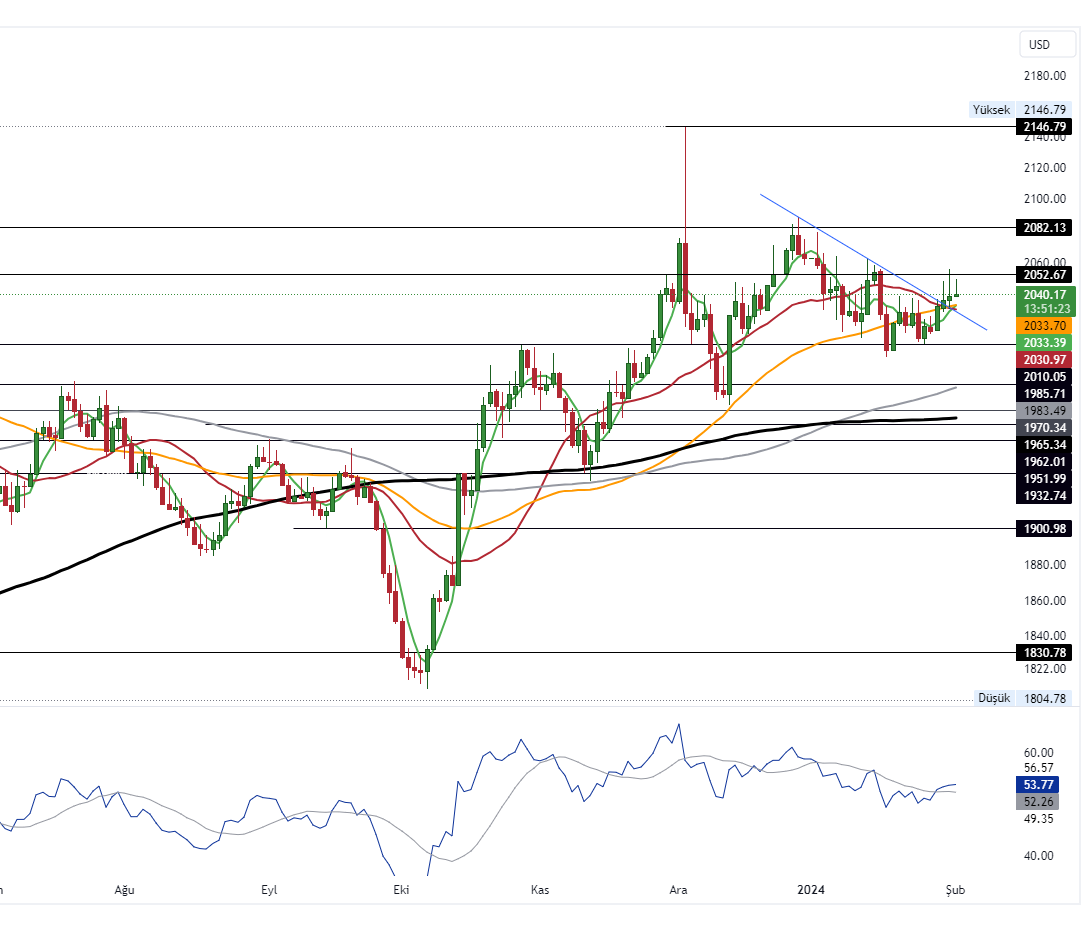1090x939 pixels.
Task: Select the Kas month on time axis
Action: pyautogui.click(x=539, y=888)
